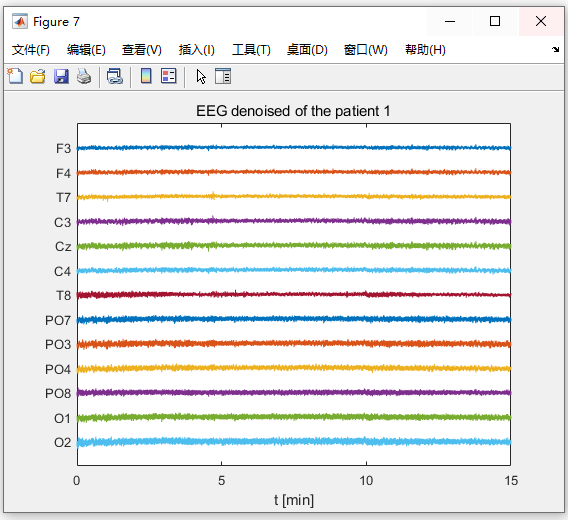The image size is (568, 520).
Task: Save figure with the floppy disk icon
Action: tap(61, 76)
